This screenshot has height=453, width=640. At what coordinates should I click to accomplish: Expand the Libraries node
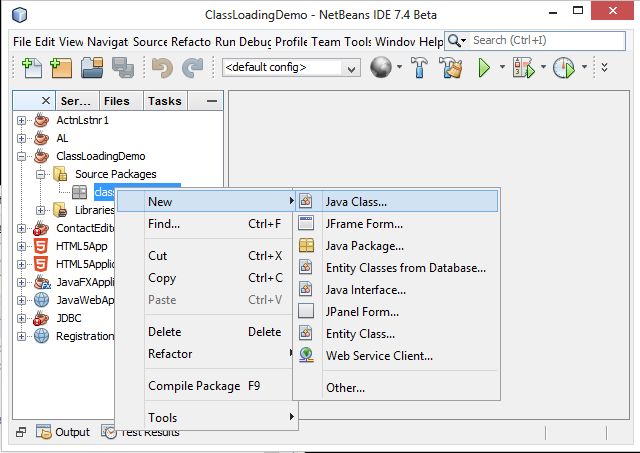(40, 210)
